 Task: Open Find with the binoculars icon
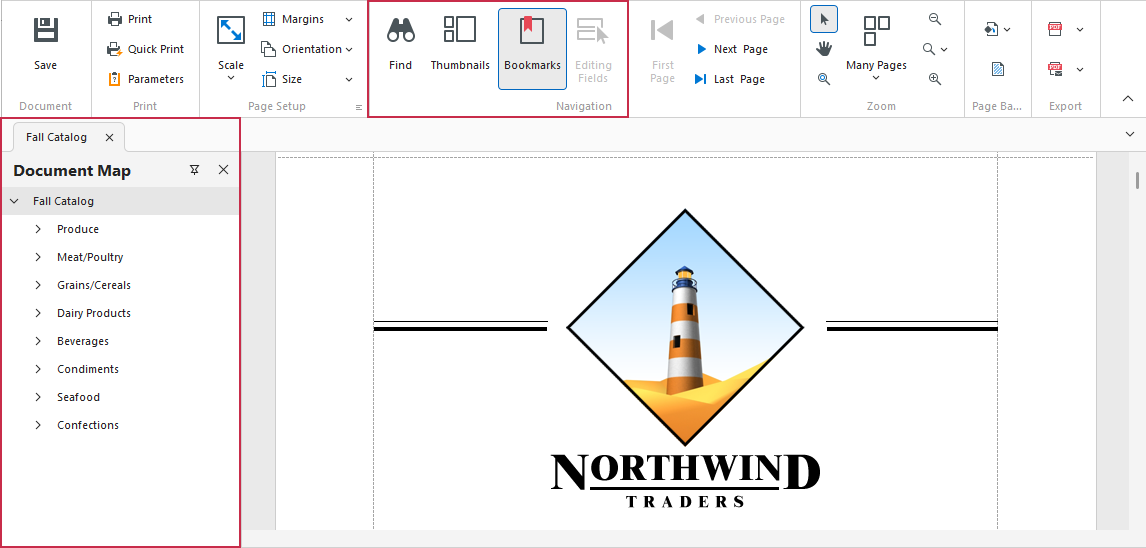pos(401,45)
